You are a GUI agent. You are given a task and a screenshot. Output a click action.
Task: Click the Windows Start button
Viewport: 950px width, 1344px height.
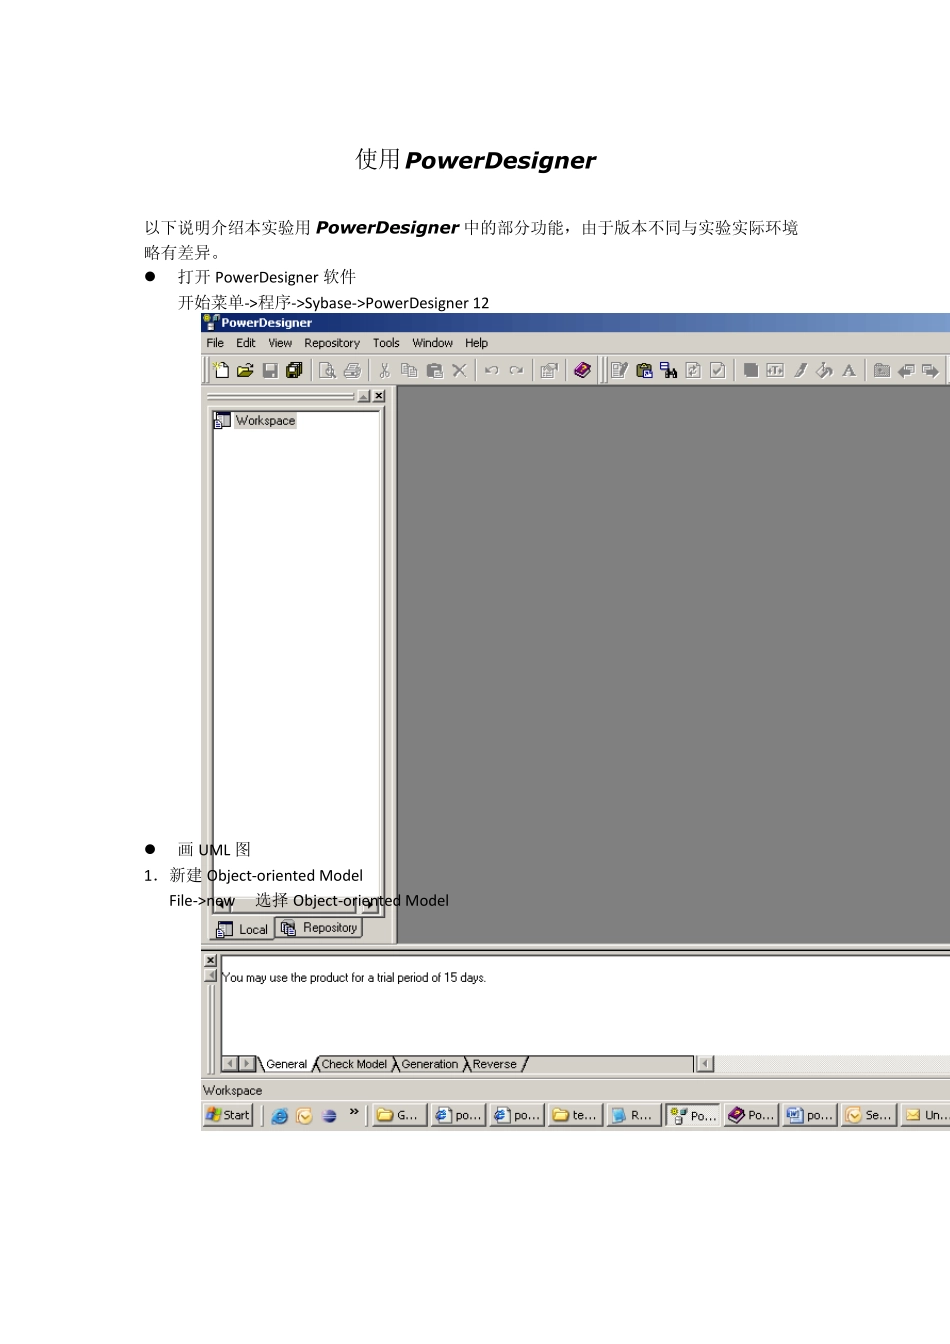[x=228, y=1115]
